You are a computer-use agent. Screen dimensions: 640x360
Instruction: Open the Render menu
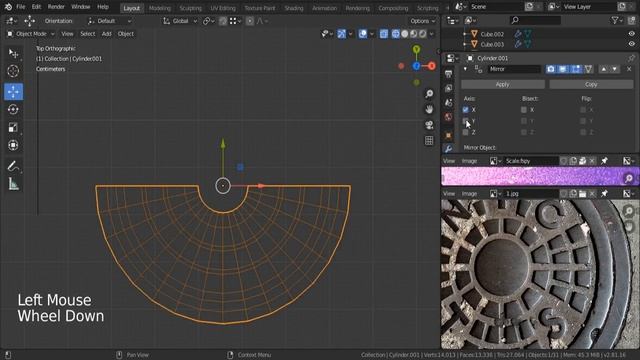tap(56, 7)
